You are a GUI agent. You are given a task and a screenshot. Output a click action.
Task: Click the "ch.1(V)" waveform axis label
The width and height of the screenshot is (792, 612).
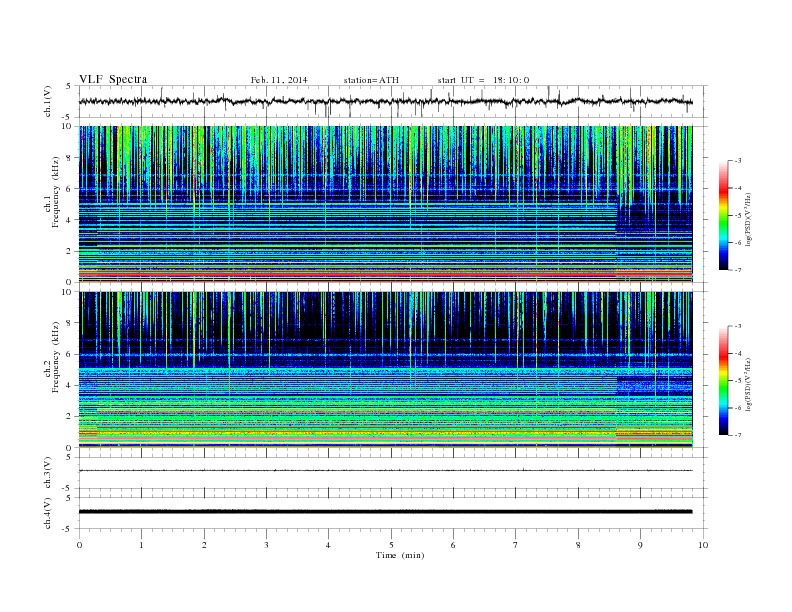click(47, 101)
